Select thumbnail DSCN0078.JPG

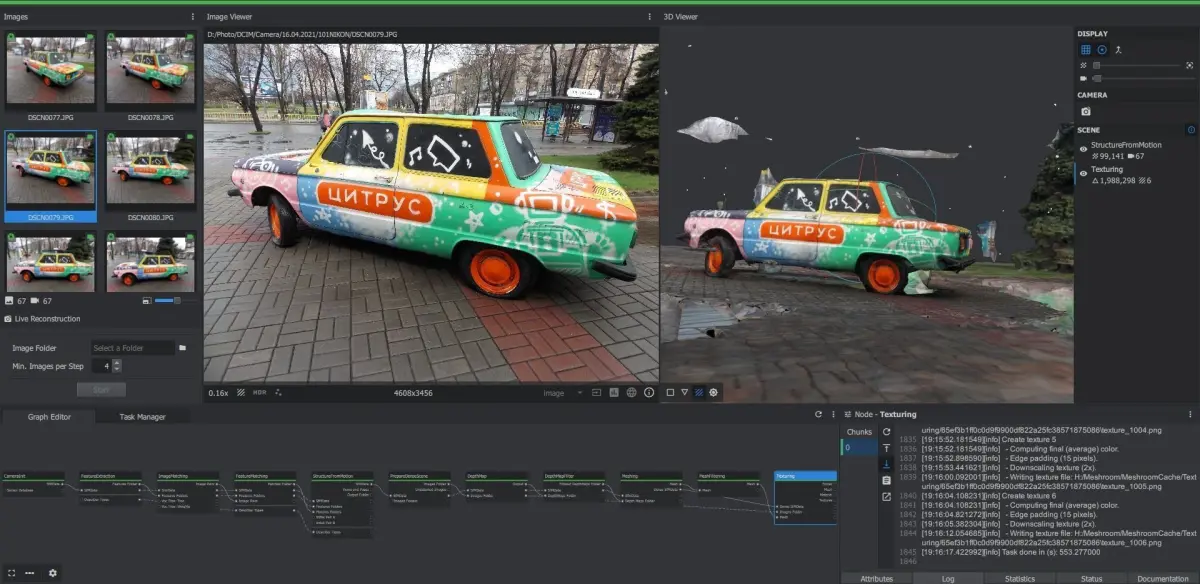pos(150,78)
